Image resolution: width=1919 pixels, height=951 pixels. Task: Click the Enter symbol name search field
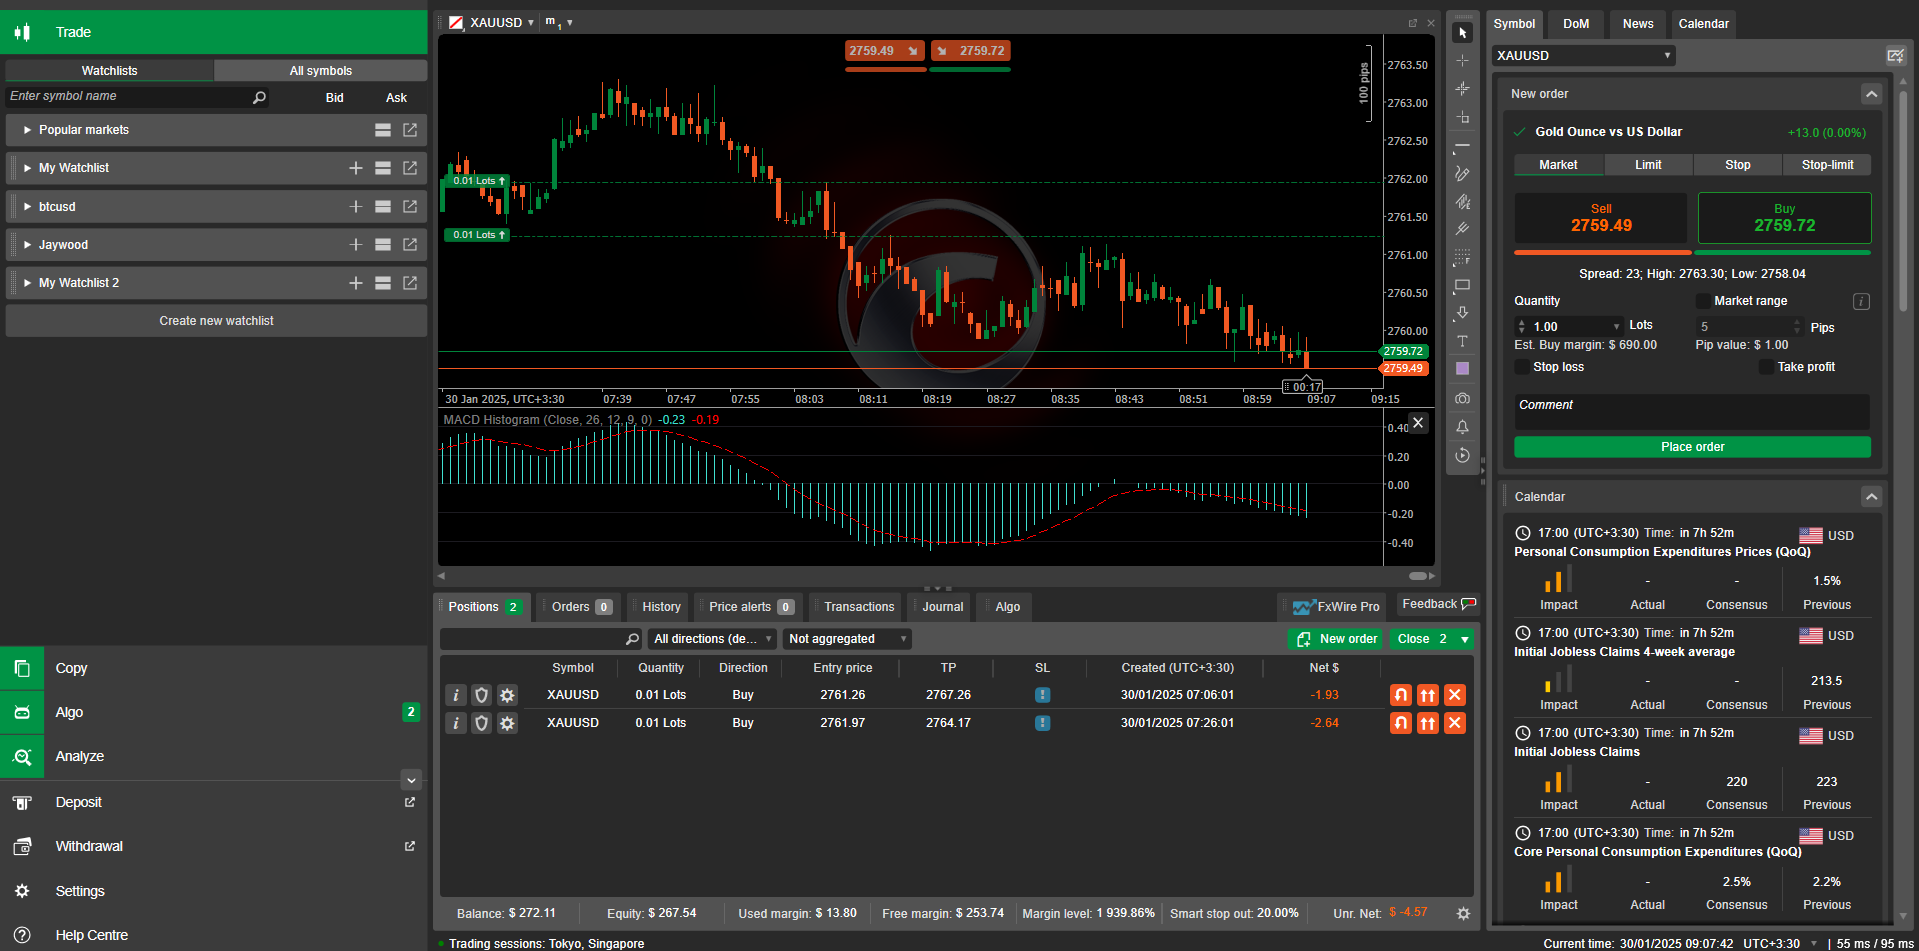pyautogui.click(x=138, y=97)
